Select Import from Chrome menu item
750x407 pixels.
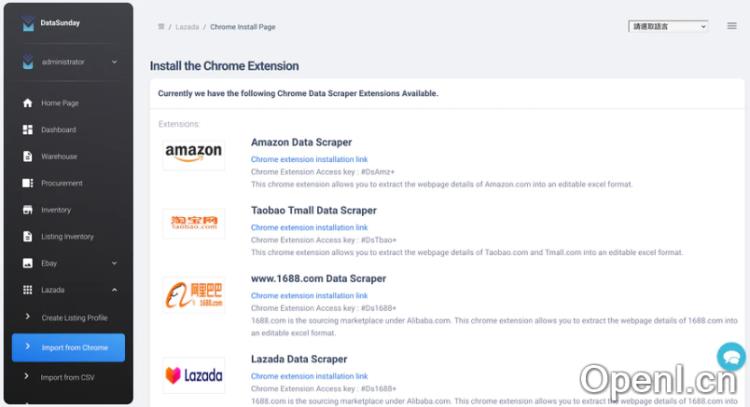pyautogui.click(x=74, y=347)
